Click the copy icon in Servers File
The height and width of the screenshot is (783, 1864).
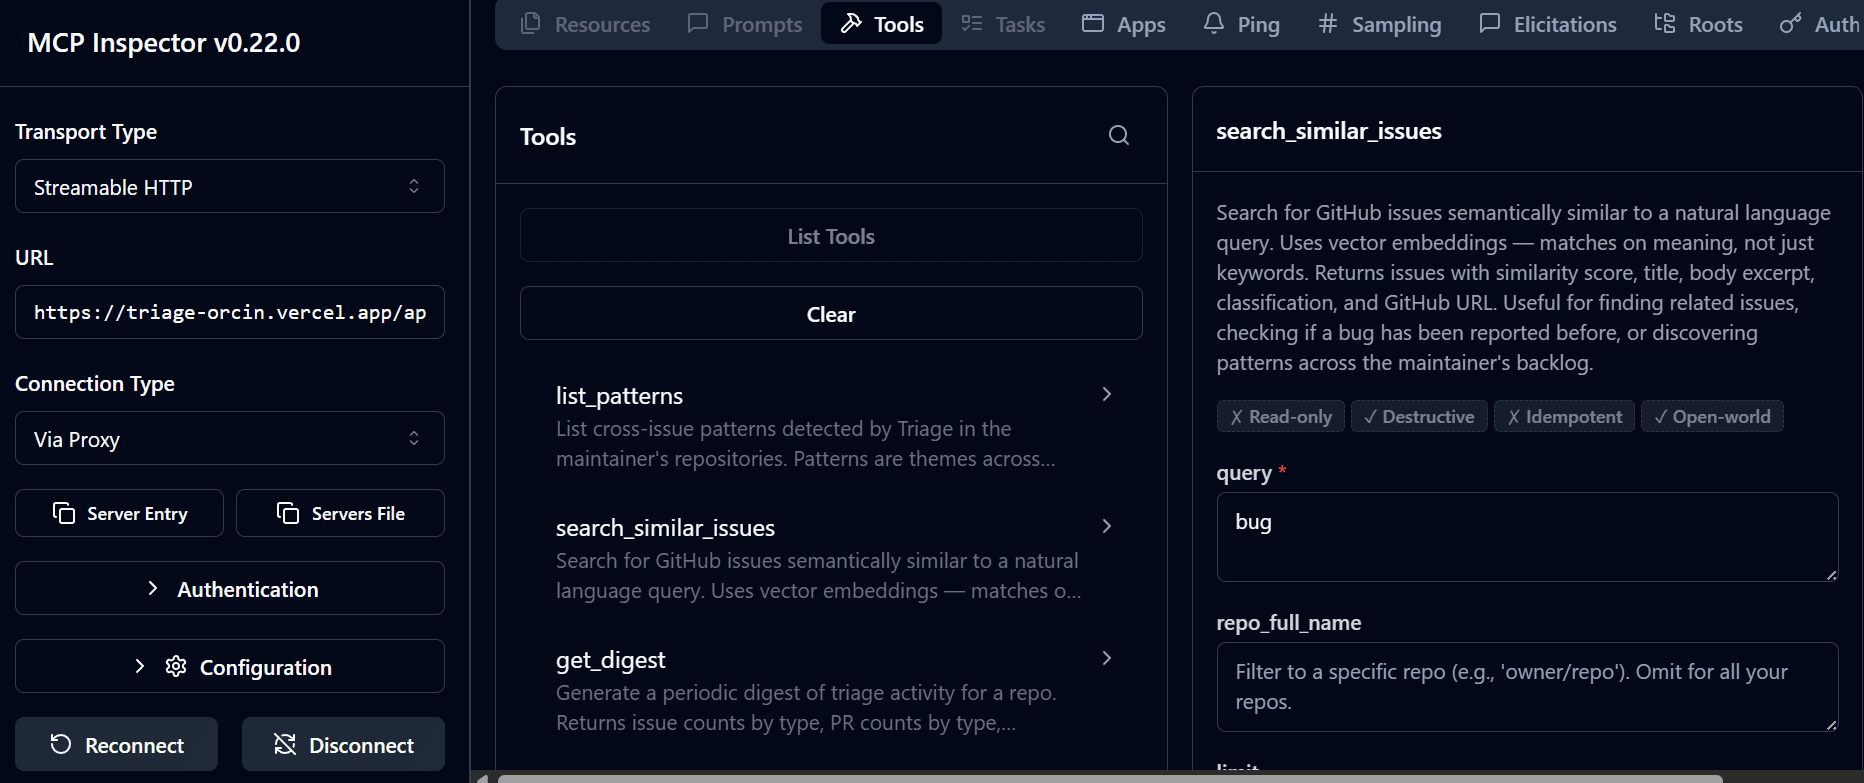pyautogui.click(x=288, y=513)
